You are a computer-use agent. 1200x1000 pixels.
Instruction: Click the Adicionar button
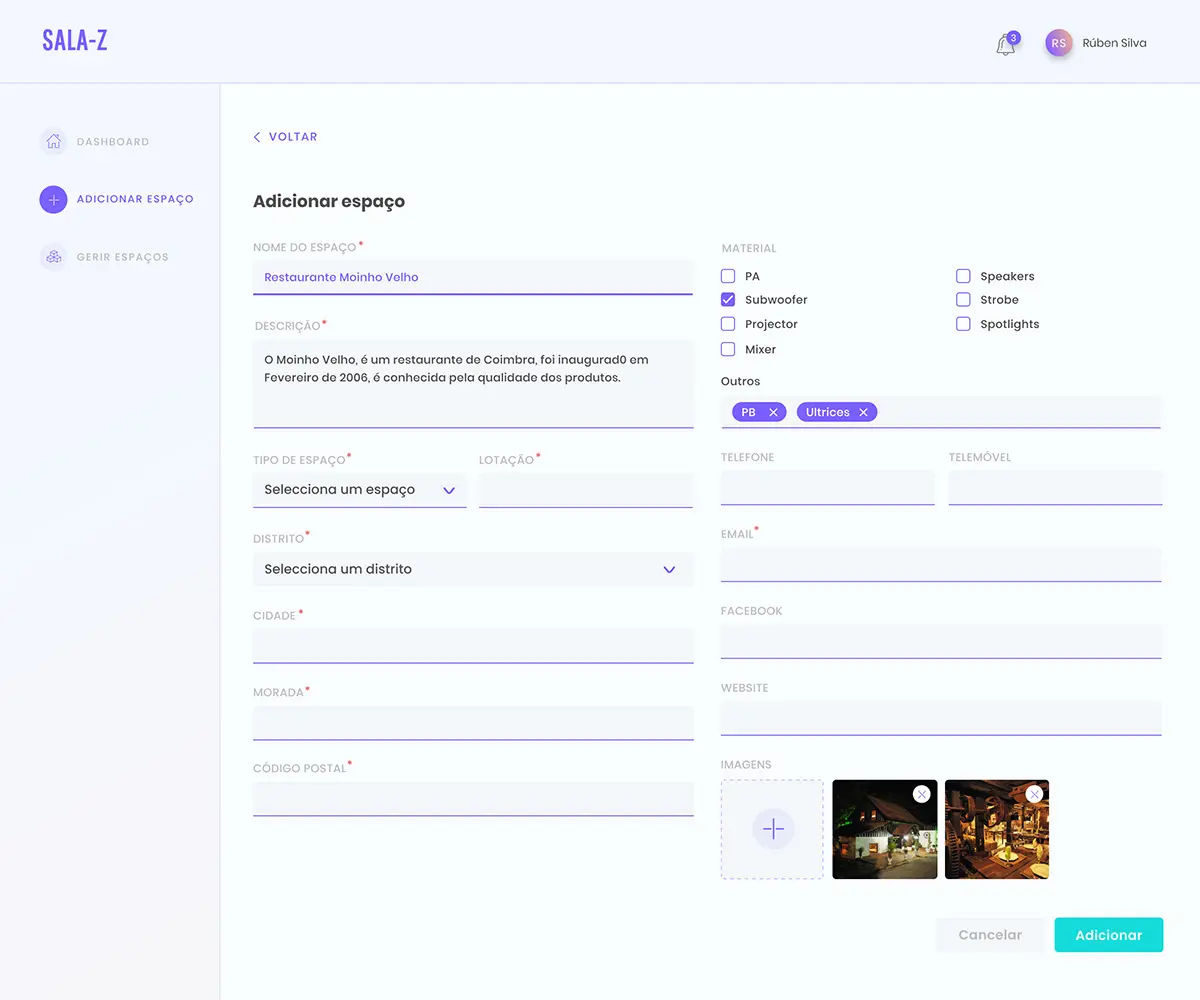point(1109,935)
